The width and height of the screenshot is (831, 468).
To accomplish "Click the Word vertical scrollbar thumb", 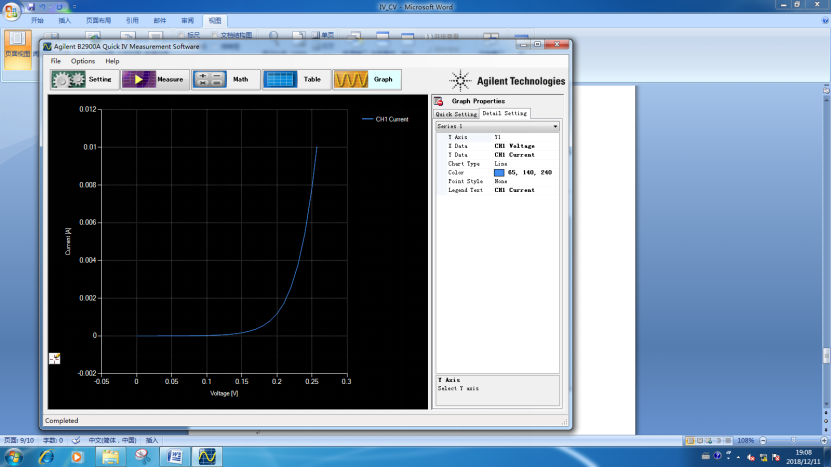I will [x=826, y=355].
